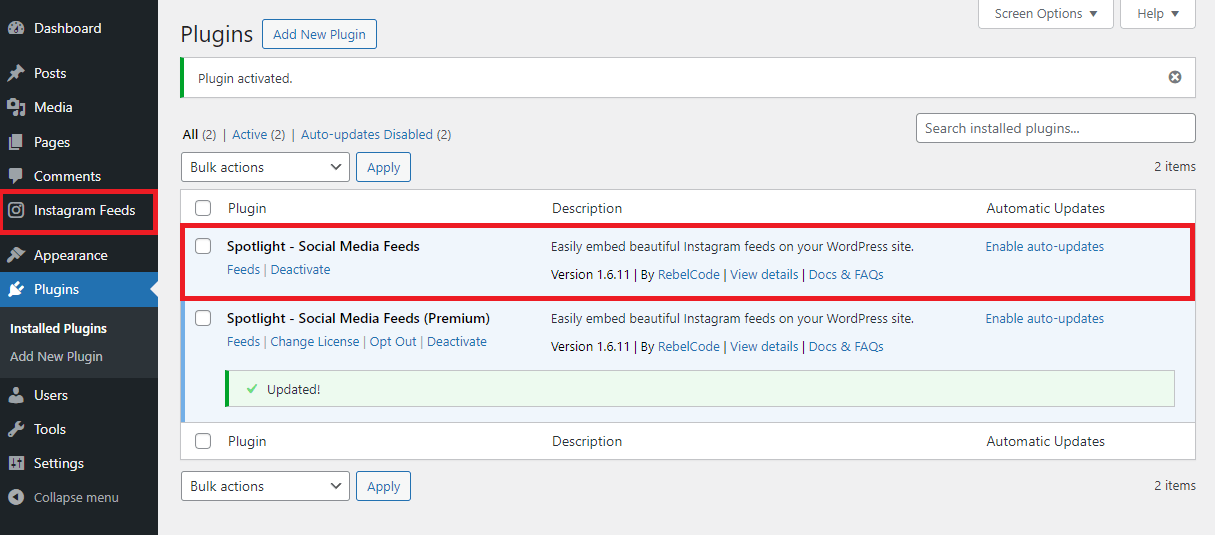Expand the Help panel
Image resolution: width=1215 pixels, height=535 pixels.
(1158, 14)
